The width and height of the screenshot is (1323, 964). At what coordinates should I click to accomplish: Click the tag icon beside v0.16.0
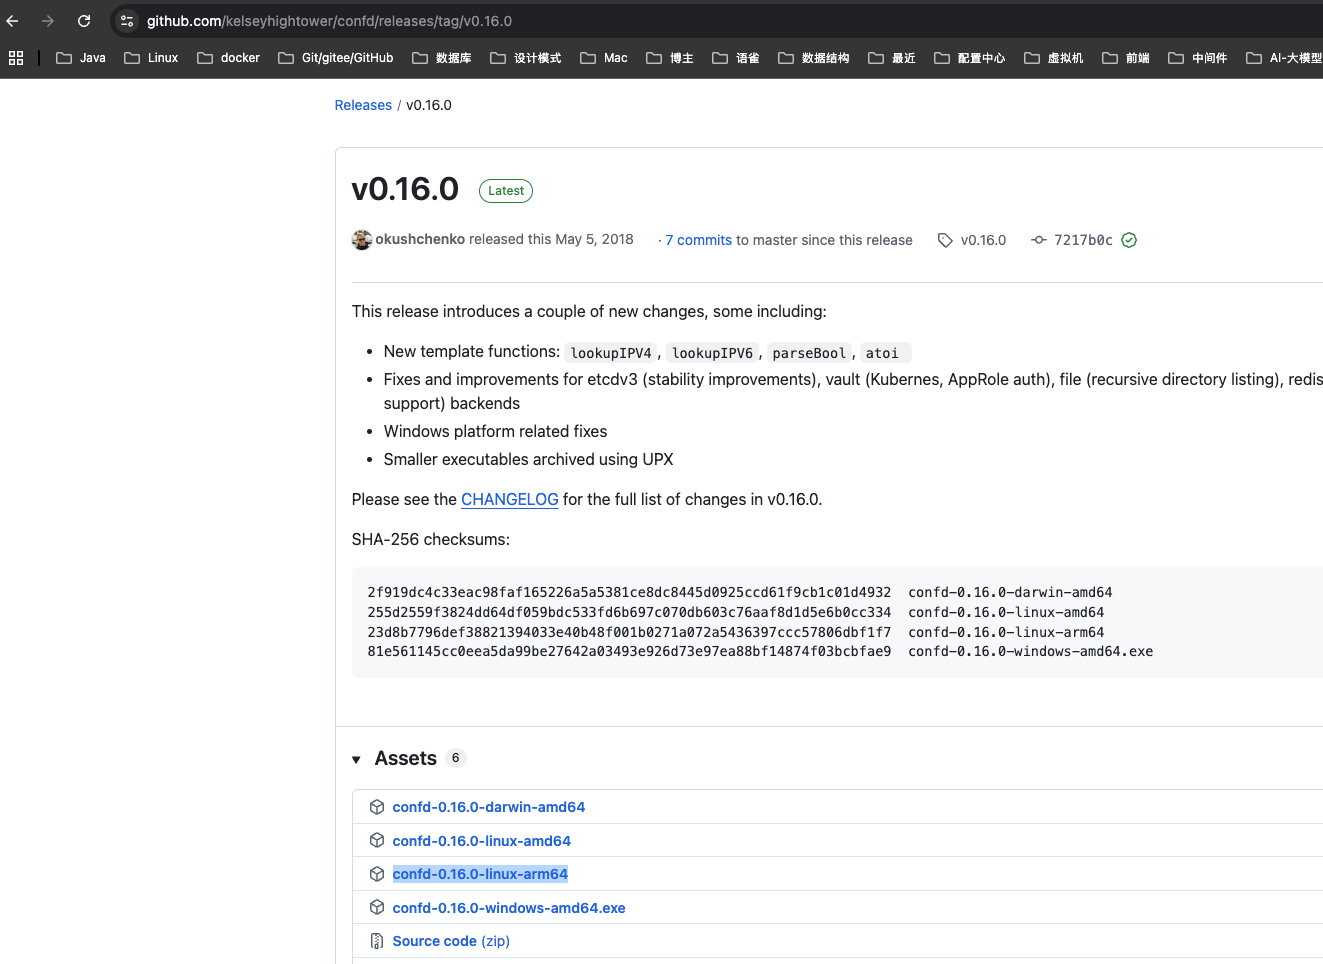pos(945,240)
